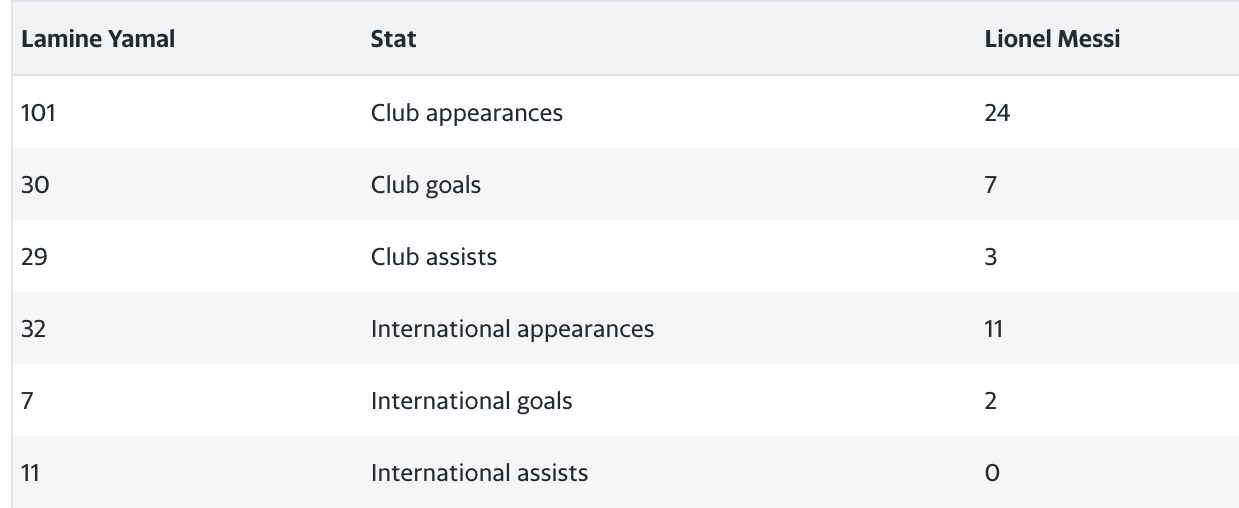This screenshot has height=508, width=1239.
Task: Select the International goals row label
Action: tap(471, 401)
